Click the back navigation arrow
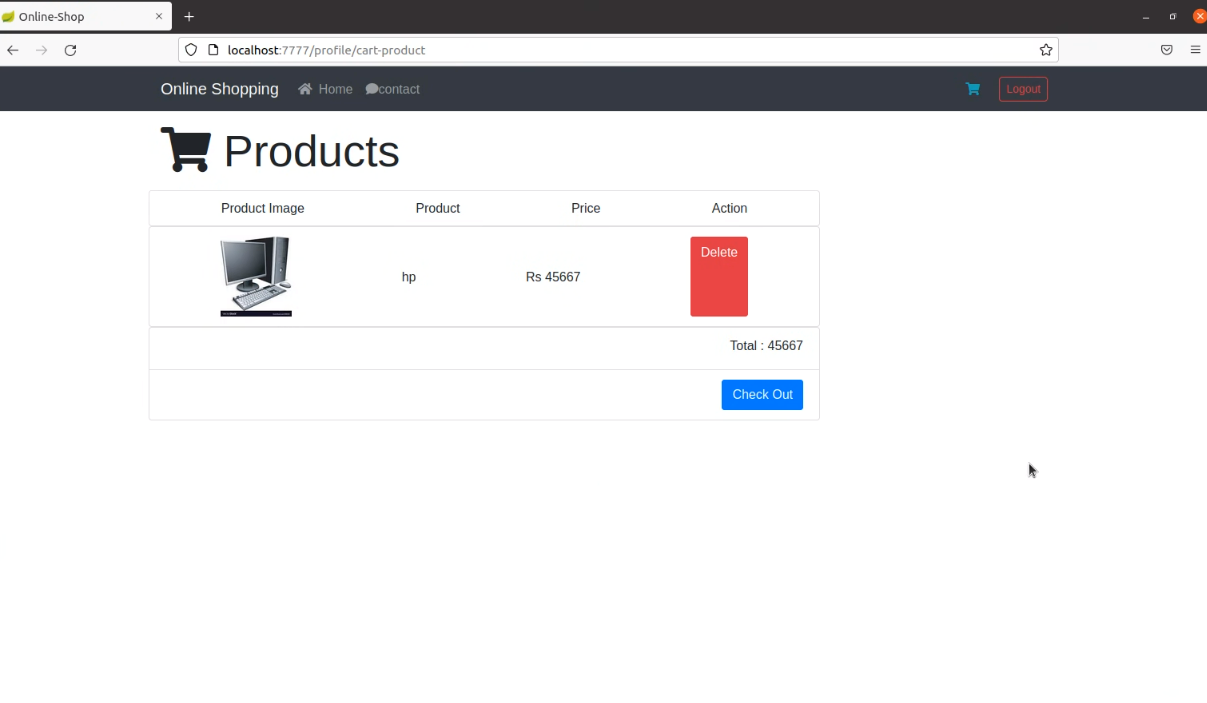The width and height of the screenshot is (1207, 703). click(x=12, y=50)
